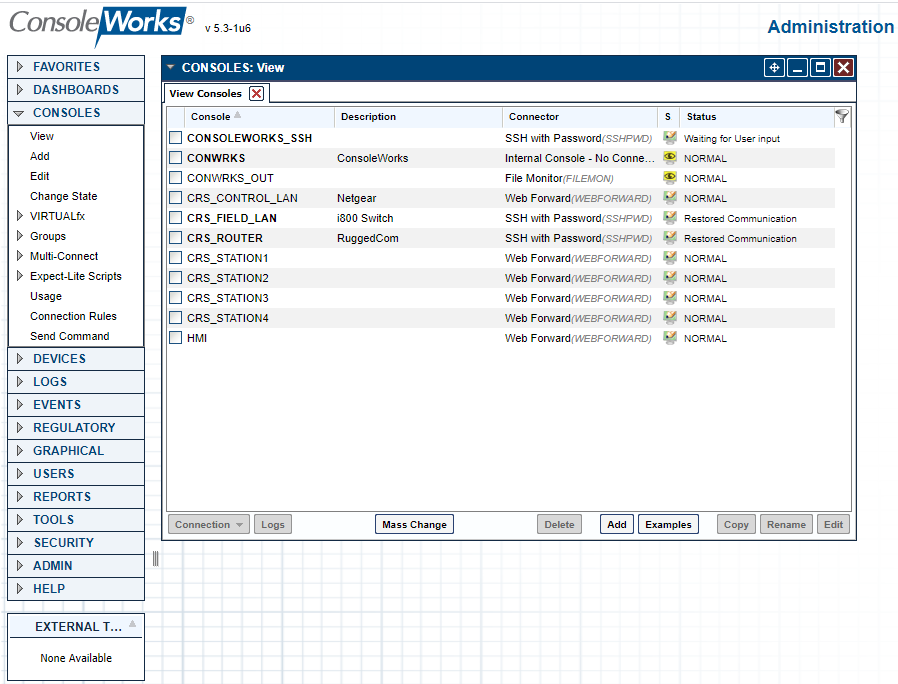Click the status icon for CRS_STATION3 row
The height and width of the screenshot is (684, 898).
pyautogui.click(x=669, y=298)
